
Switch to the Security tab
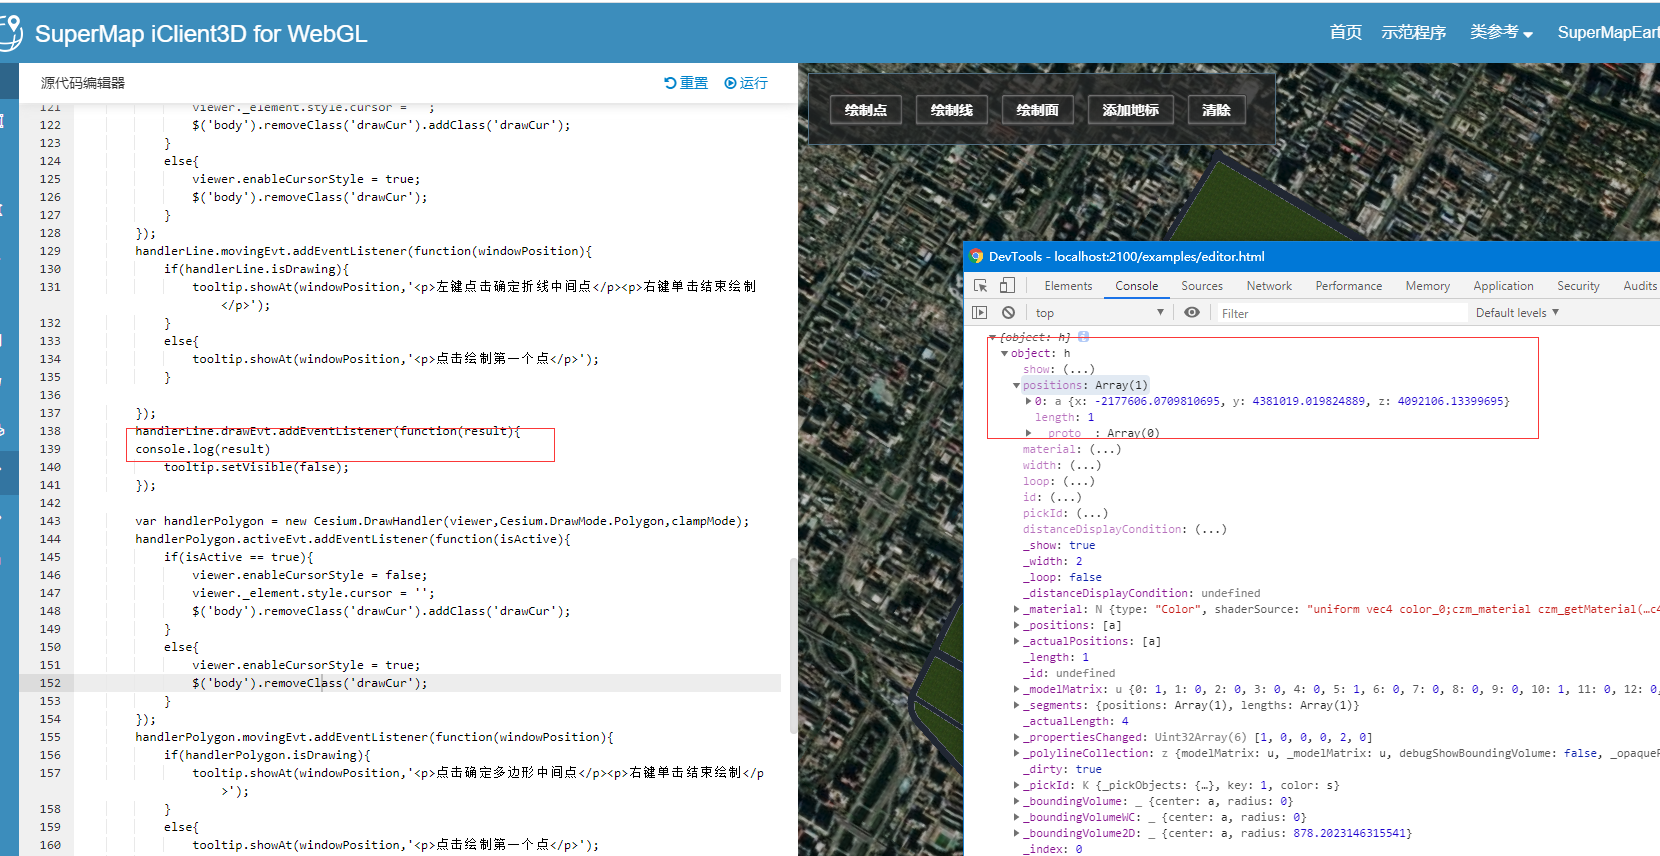pos(1578,286)
